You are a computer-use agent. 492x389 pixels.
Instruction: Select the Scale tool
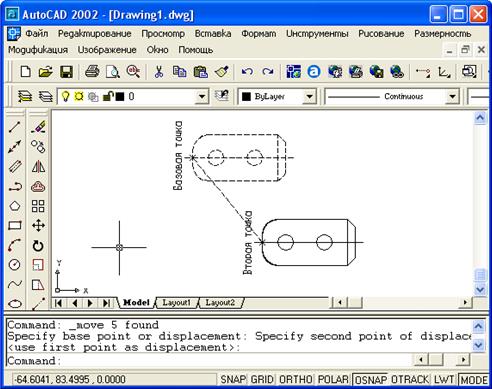[38, 265]
